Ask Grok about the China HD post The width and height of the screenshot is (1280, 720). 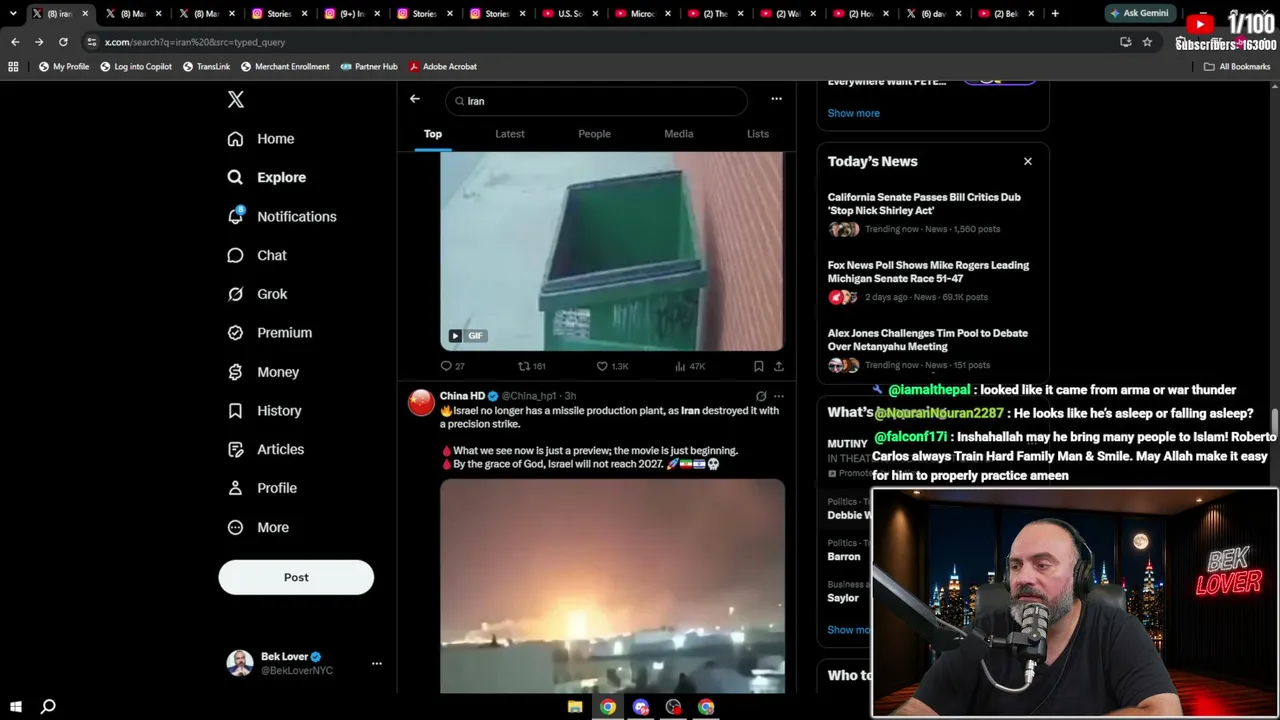point(761,396)
